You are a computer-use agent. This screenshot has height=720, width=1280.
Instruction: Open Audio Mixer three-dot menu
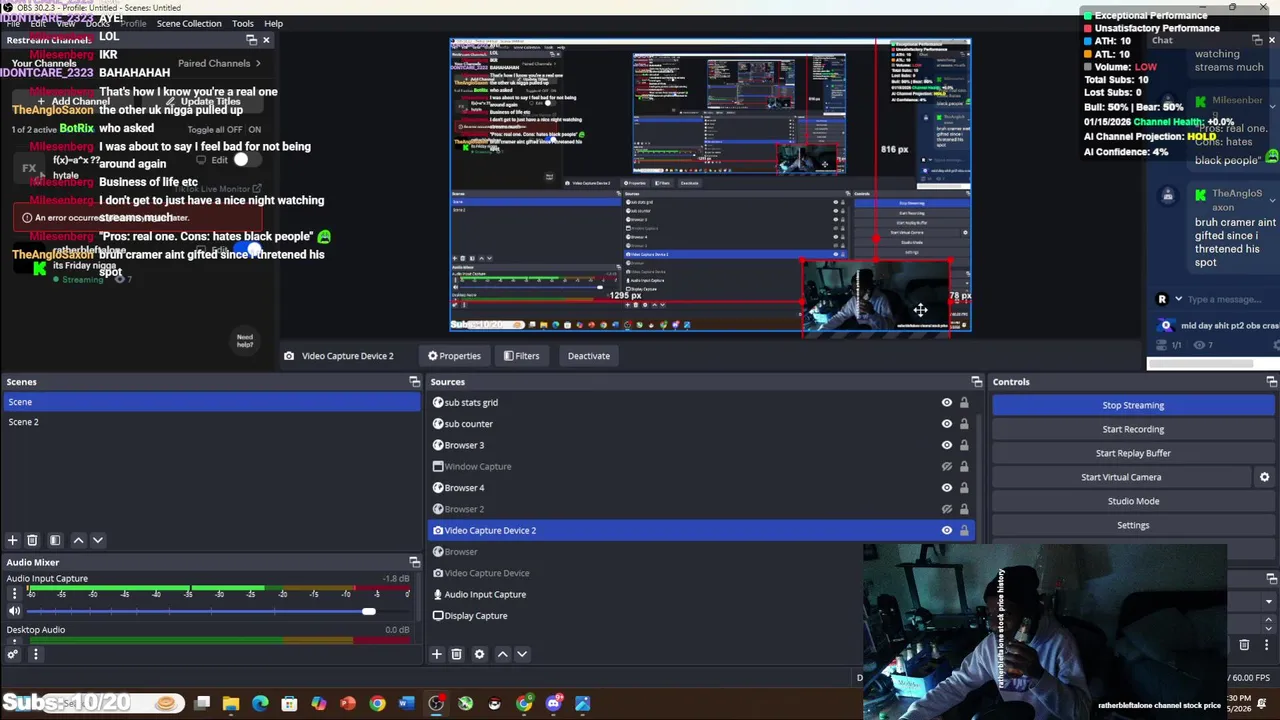point(35,655)
